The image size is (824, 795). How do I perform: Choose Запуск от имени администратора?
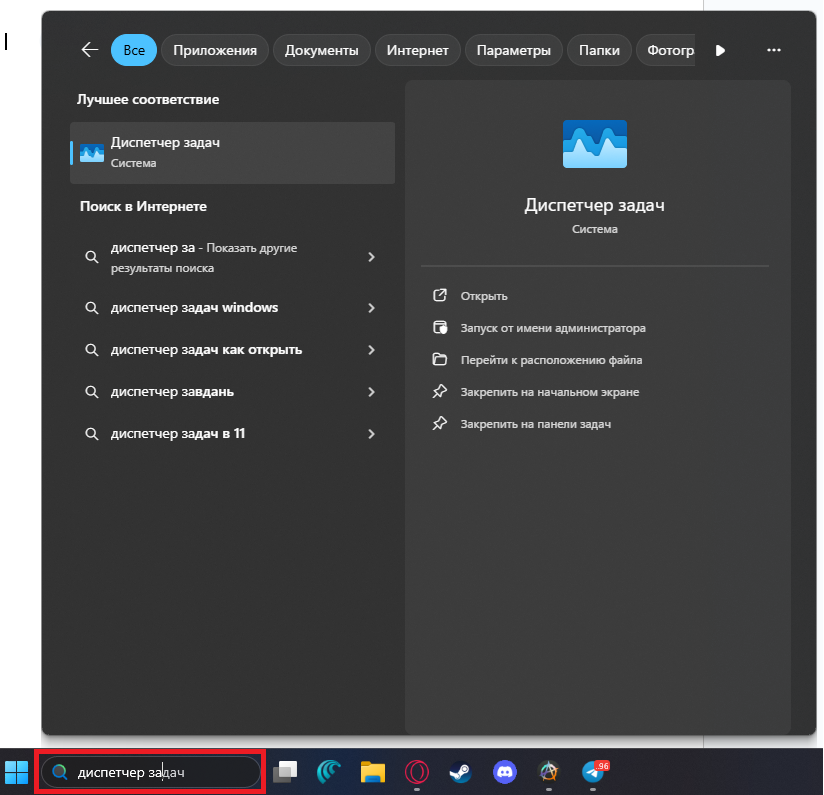coord(552,328)
